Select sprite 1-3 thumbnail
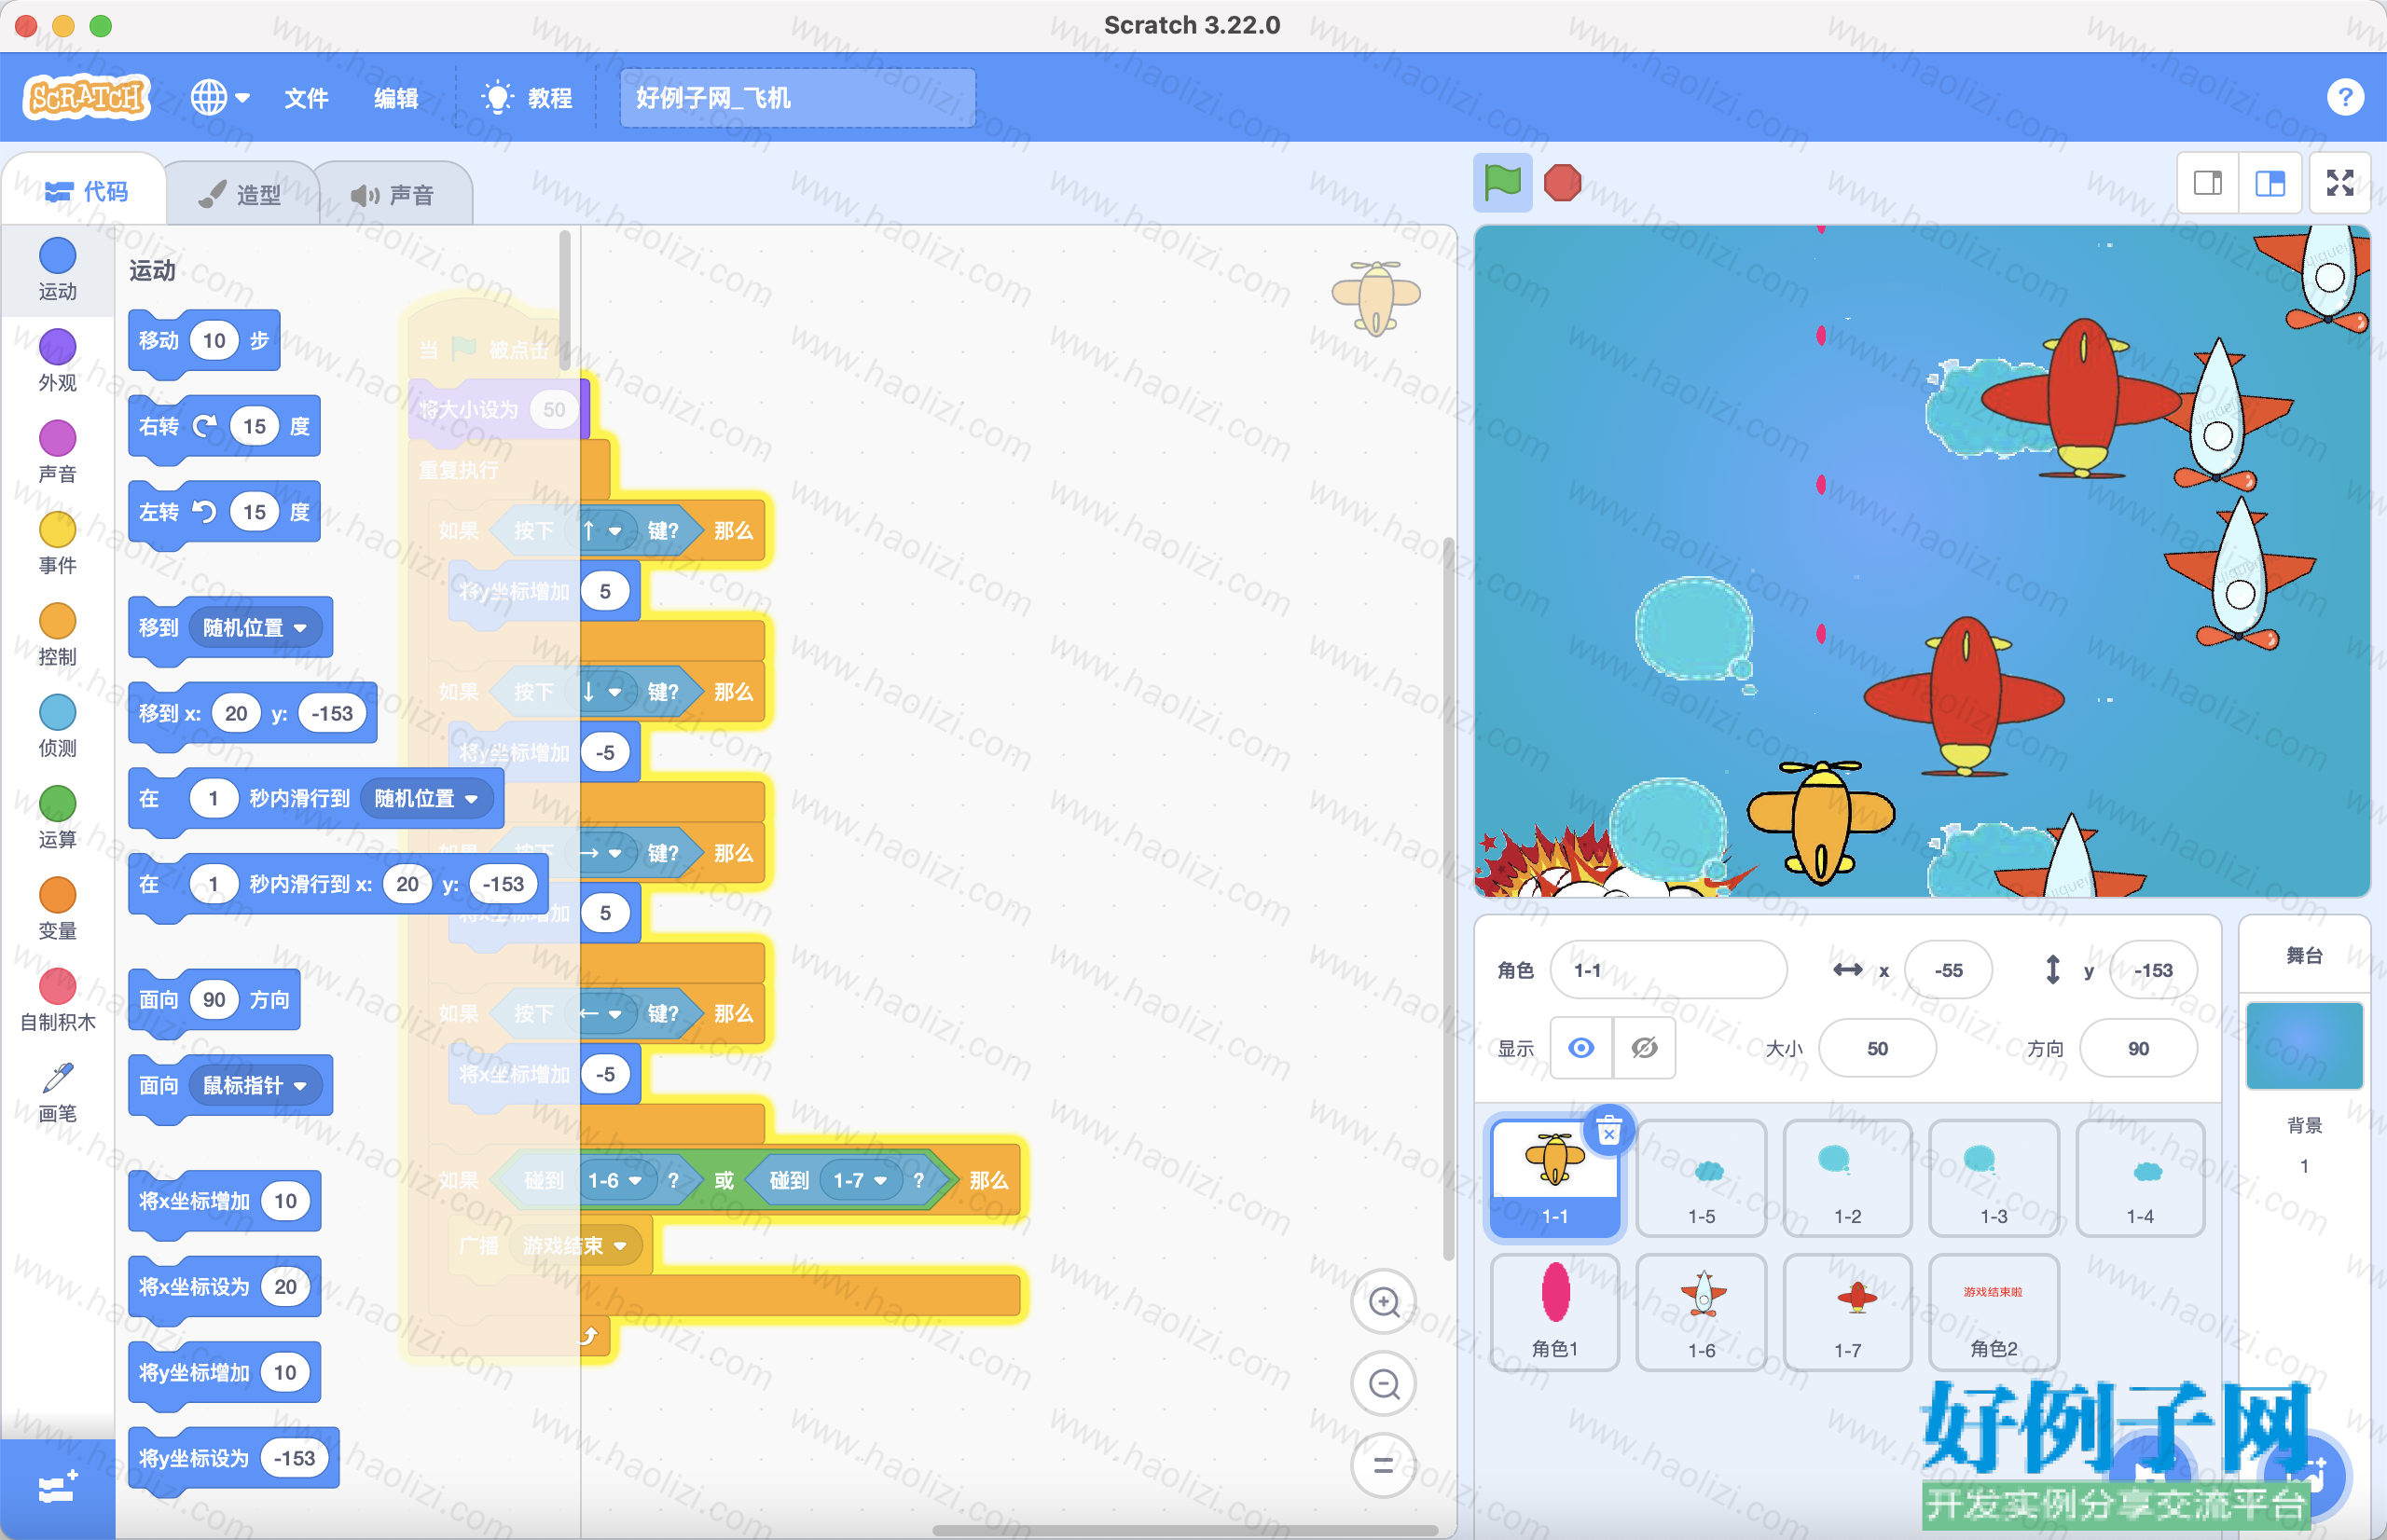The height and width of the screenshot is (1540, 2387). coord(1993,1178)
